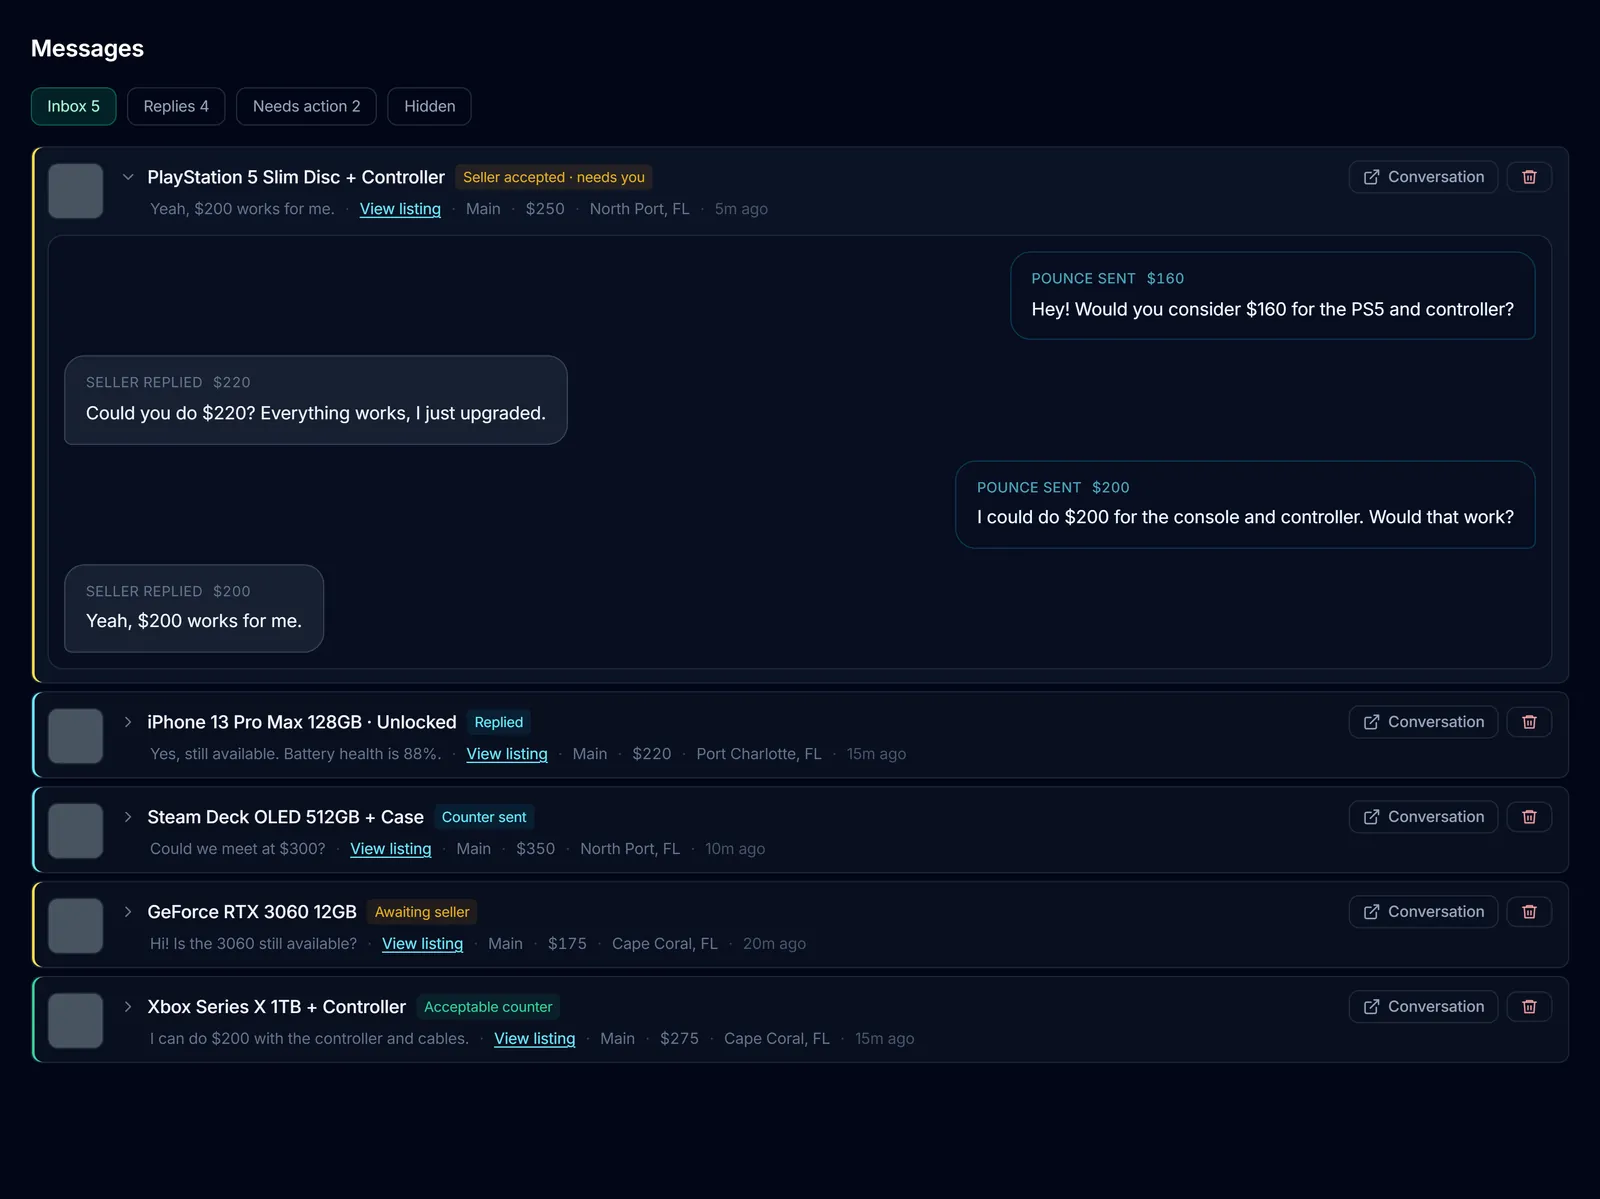
Task: Click the iPhone 13 Pro Max thumbnail
Action: pyautogui.click(x=76, y=736)
